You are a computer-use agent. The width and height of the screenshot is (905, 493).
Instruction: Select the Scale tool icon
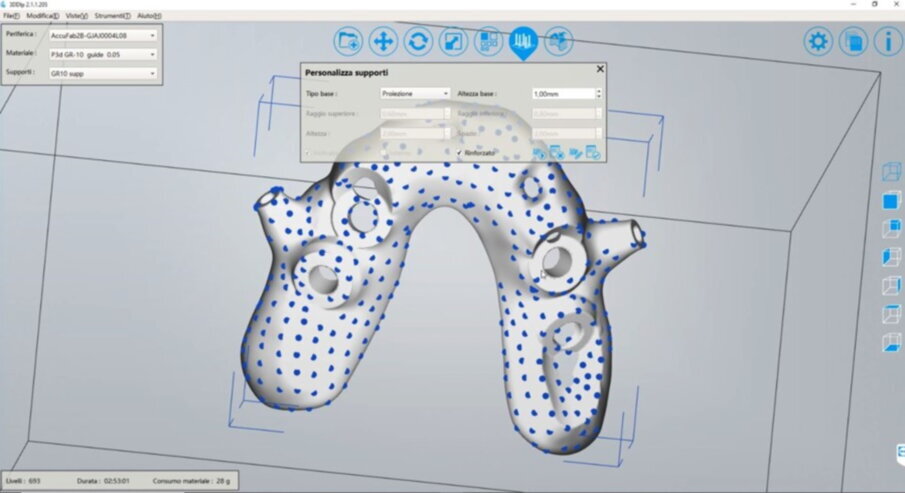point(453,41)
